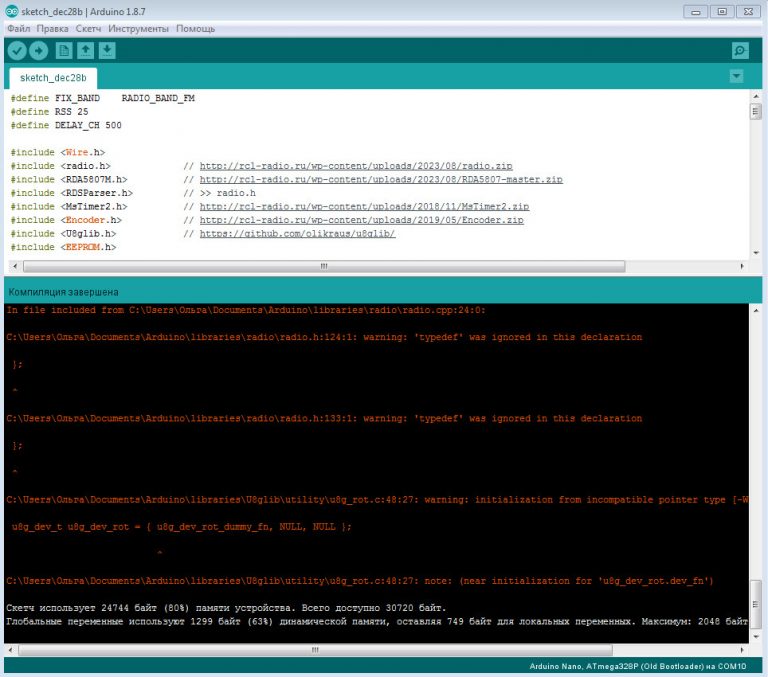Expand the tab options dropdown arrow
Viewport: 768px width, 677px height.
tap(737, 76)
